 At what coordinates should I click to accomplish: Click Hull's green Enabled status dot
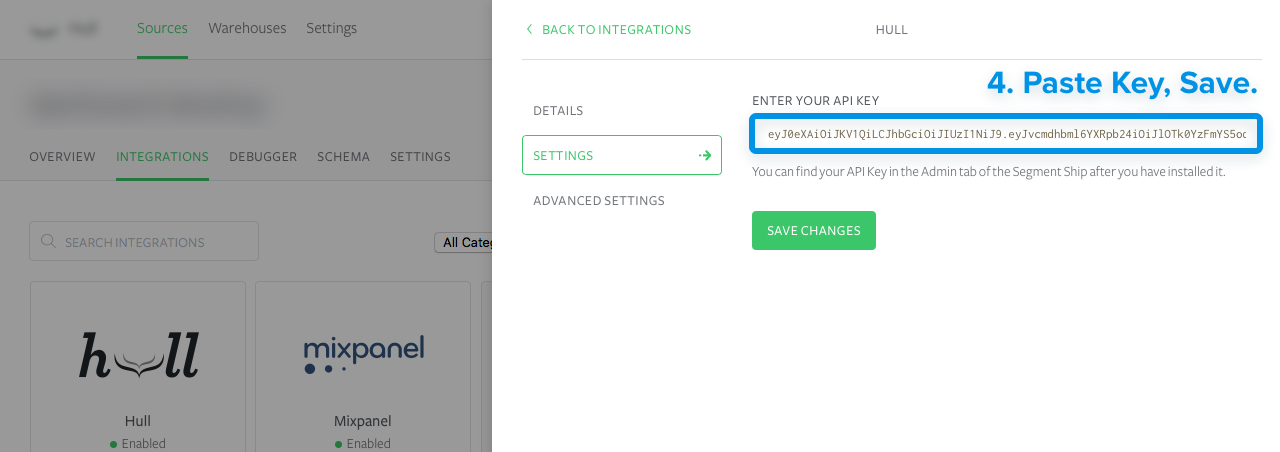click(x=114, y=444)
